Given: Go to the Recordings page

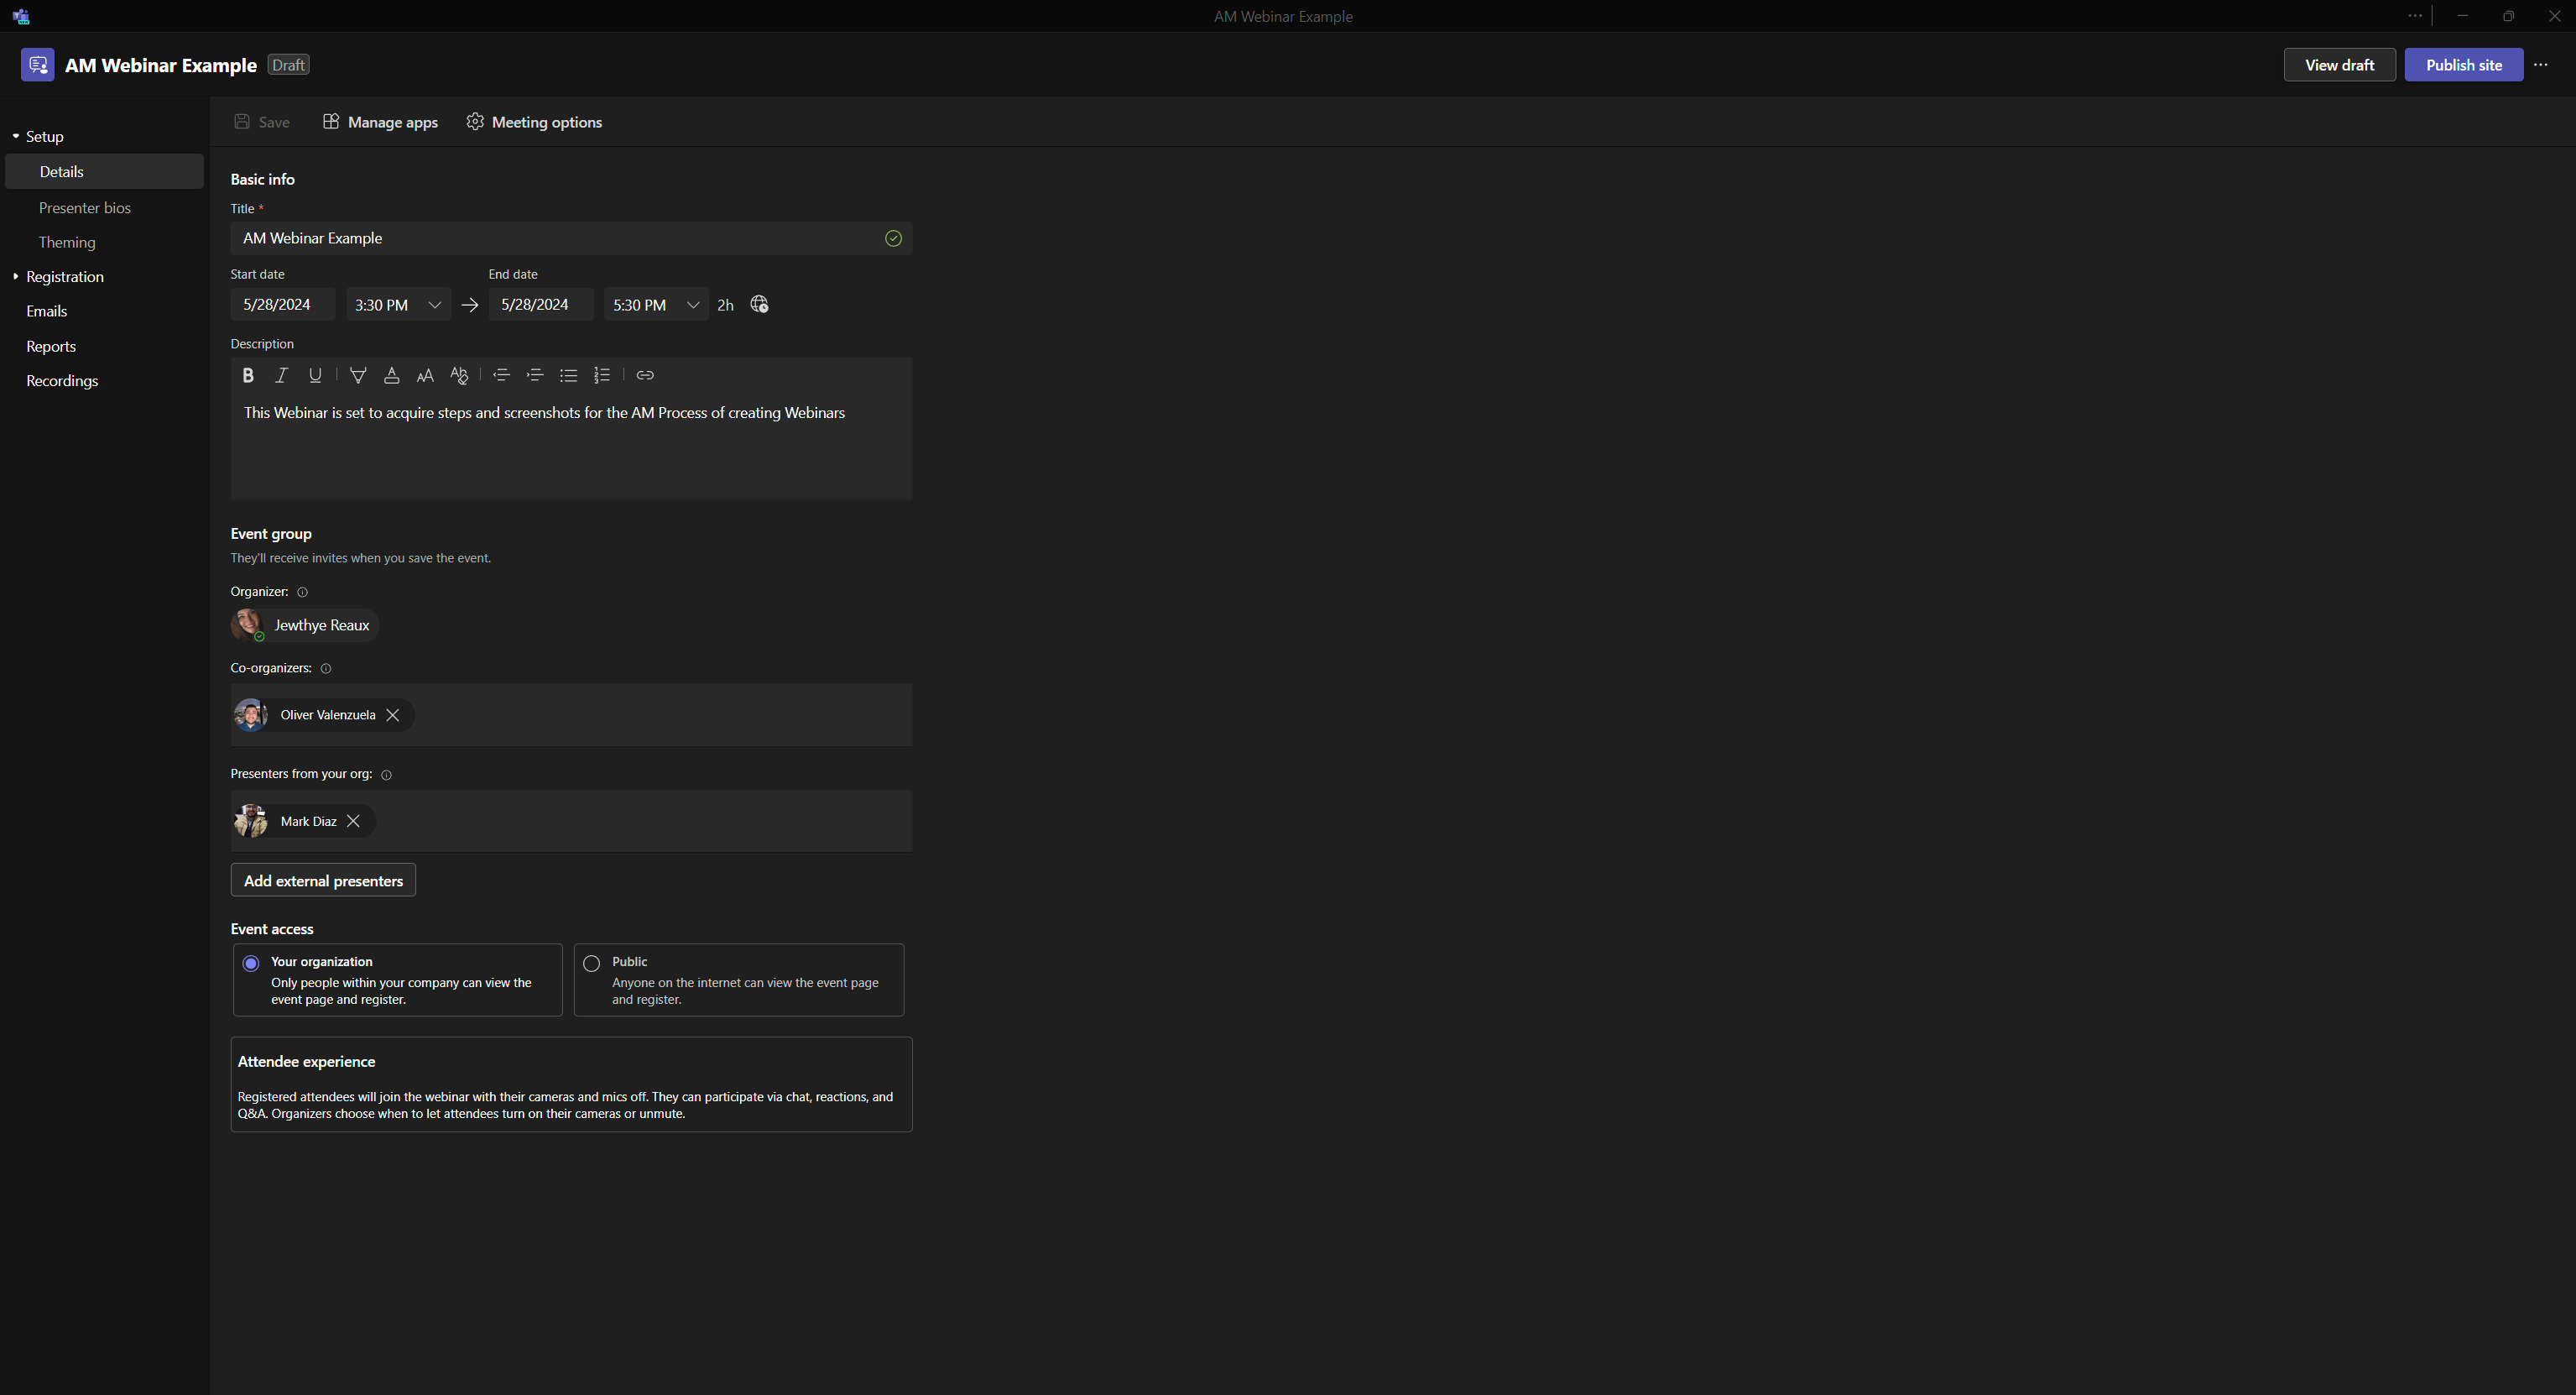Looking at the screenshot, I should point(62,381).
